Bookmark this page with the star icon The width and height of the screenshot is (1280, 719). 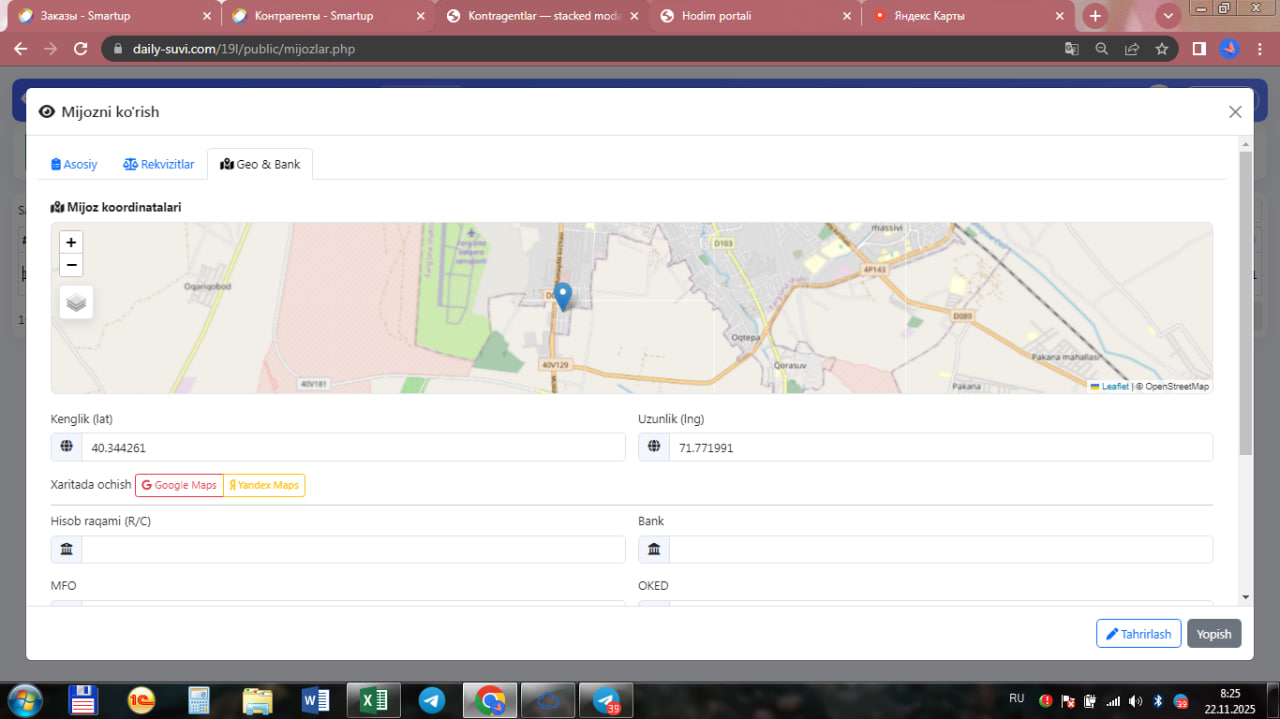(1161, 49)
